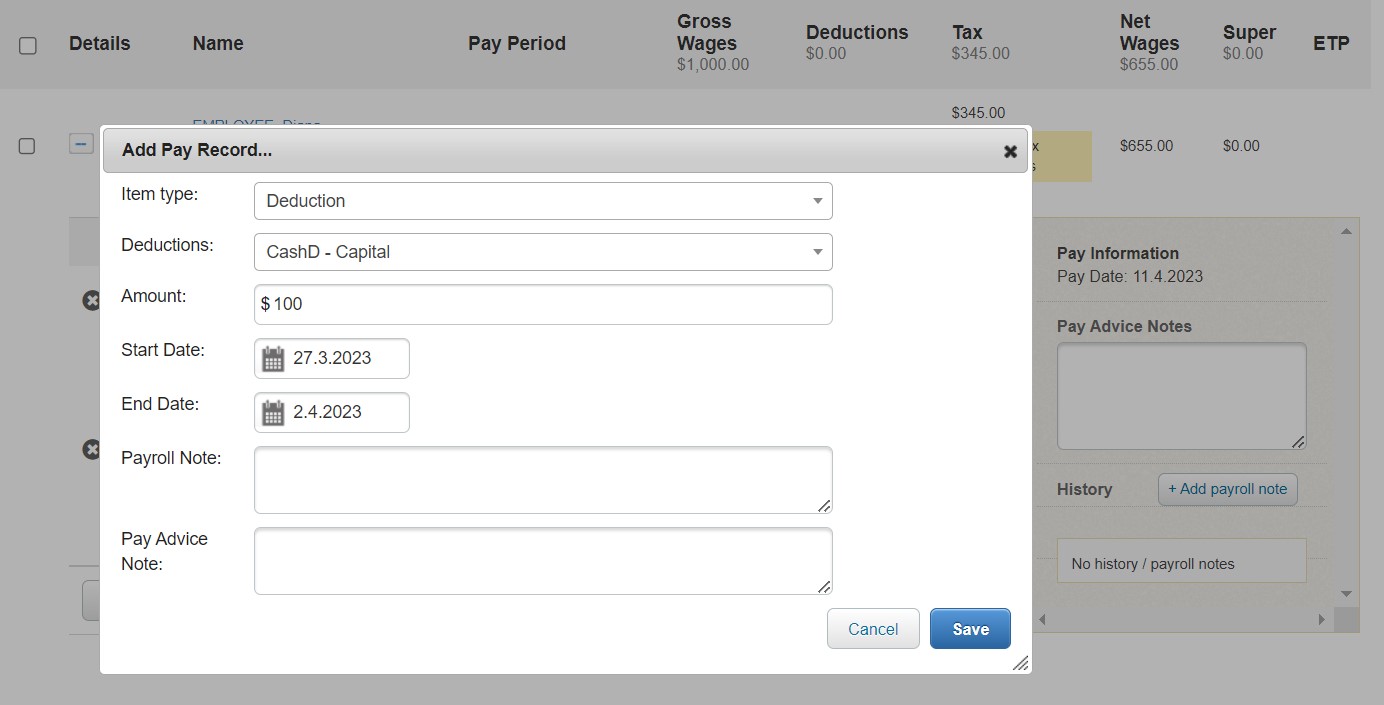
Task: Grab the dialog resize handle corner
Action: pyautogui.click(x=1020, y=663)
